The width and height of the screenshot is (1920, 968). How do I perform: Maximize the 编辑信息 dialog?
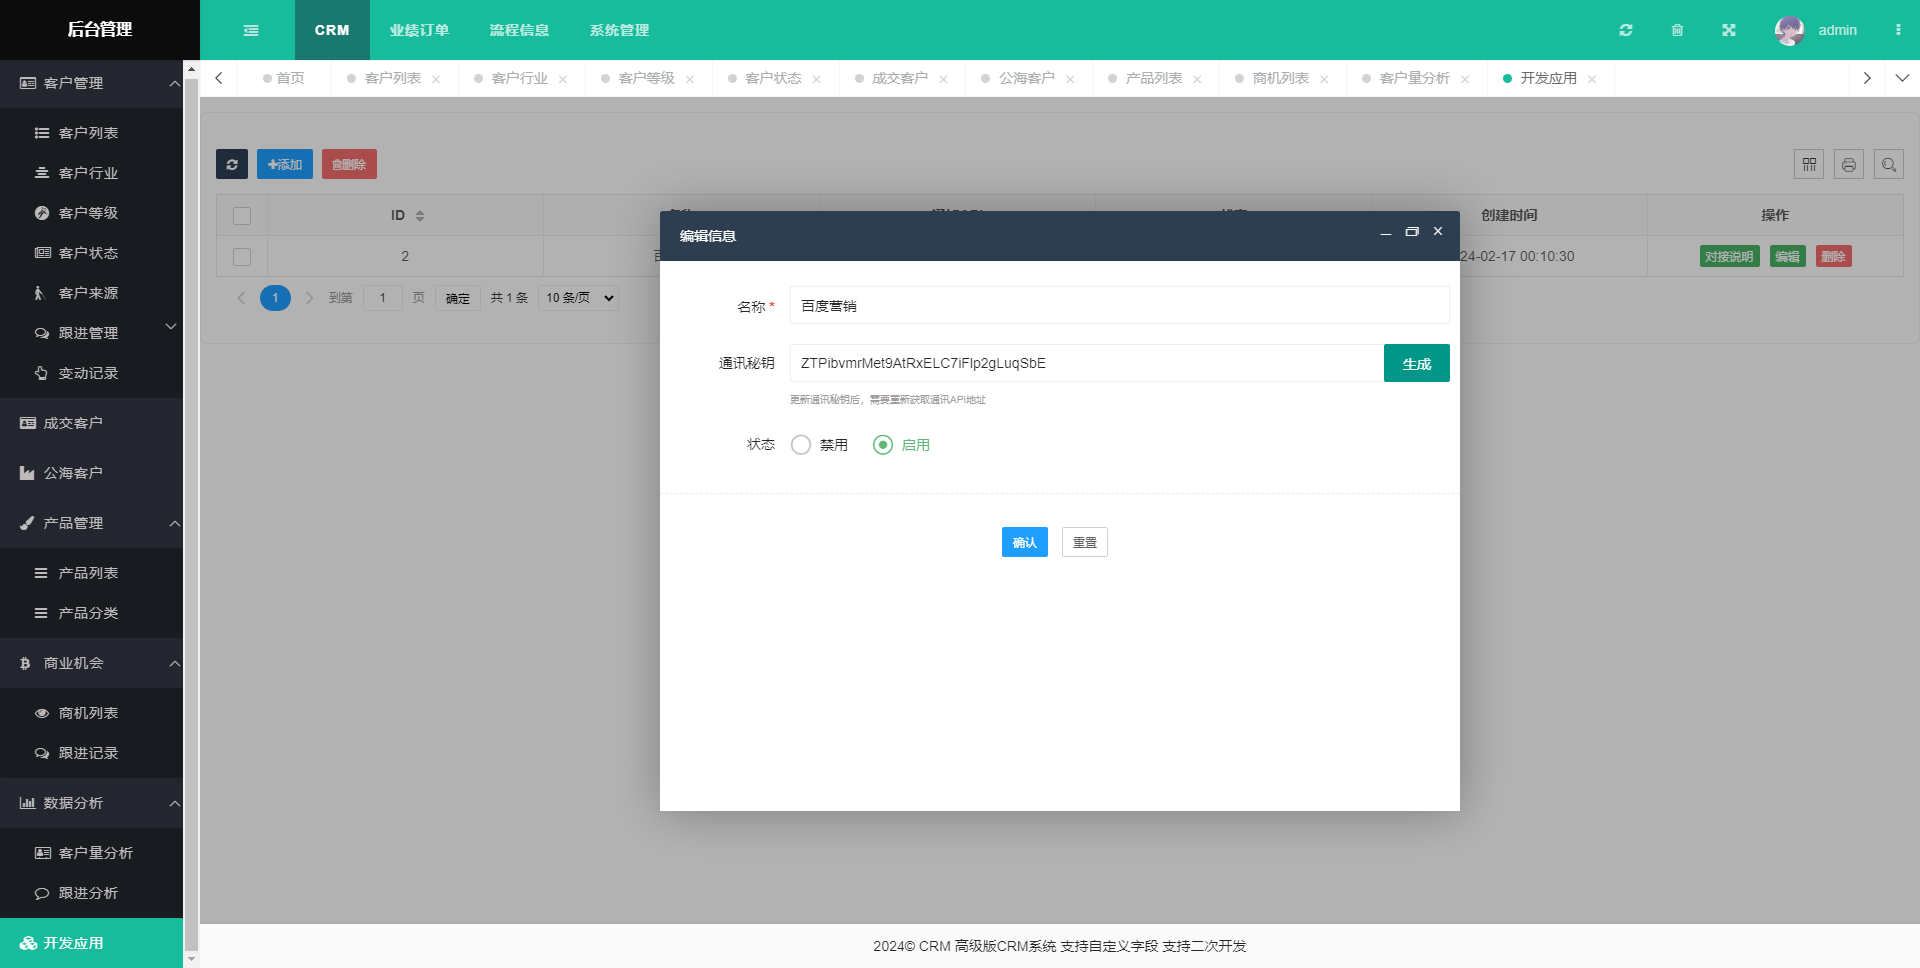coord(1412,232)
